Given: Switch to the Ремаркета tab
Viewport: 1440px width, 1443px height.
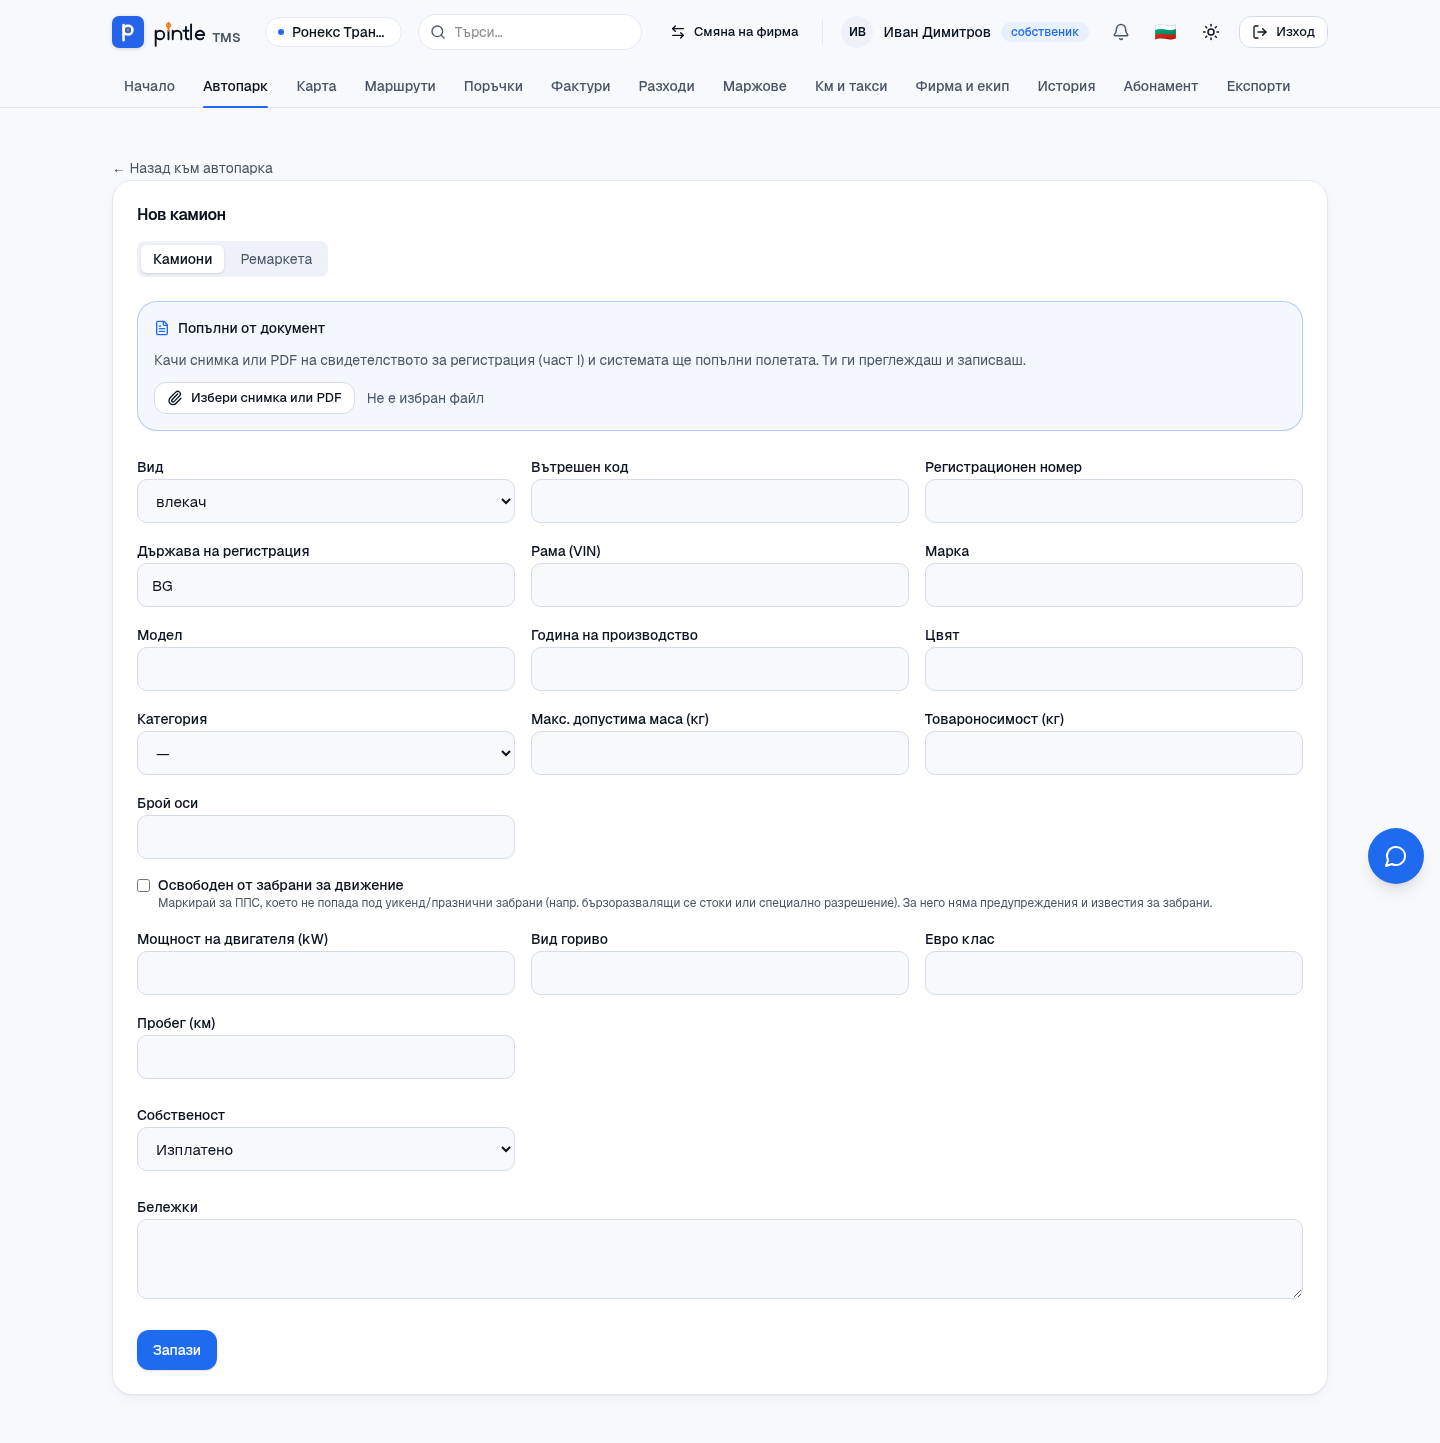Looking at the screenshot, I should click(276, 259).
